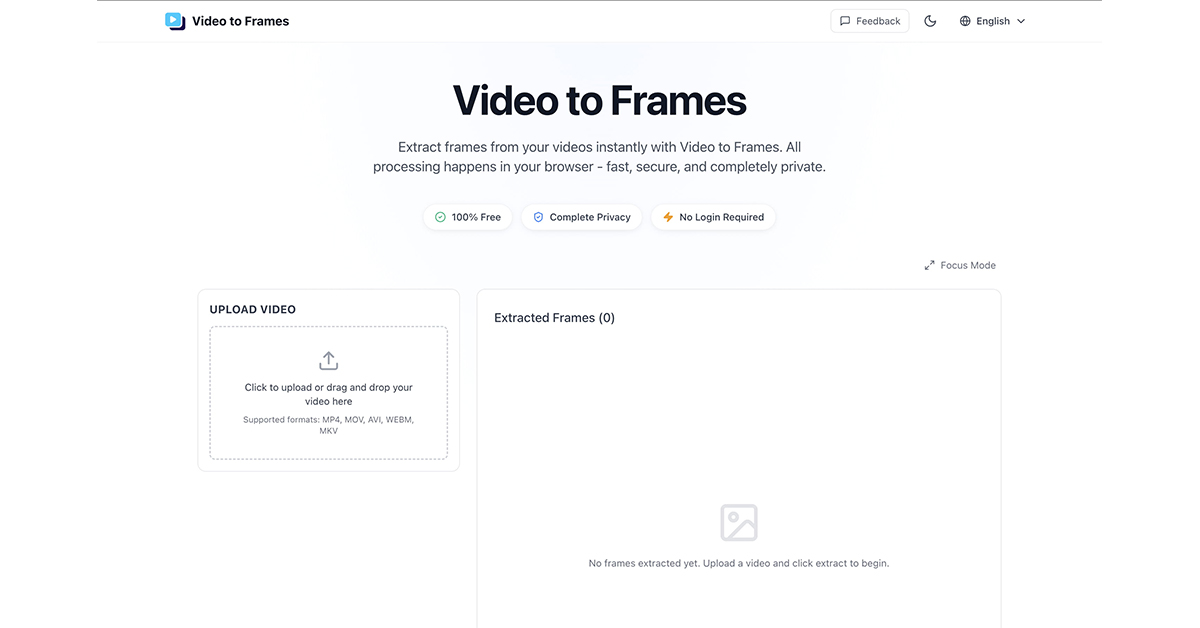Click the image placeholder icon in Extracted Frames

739,521
